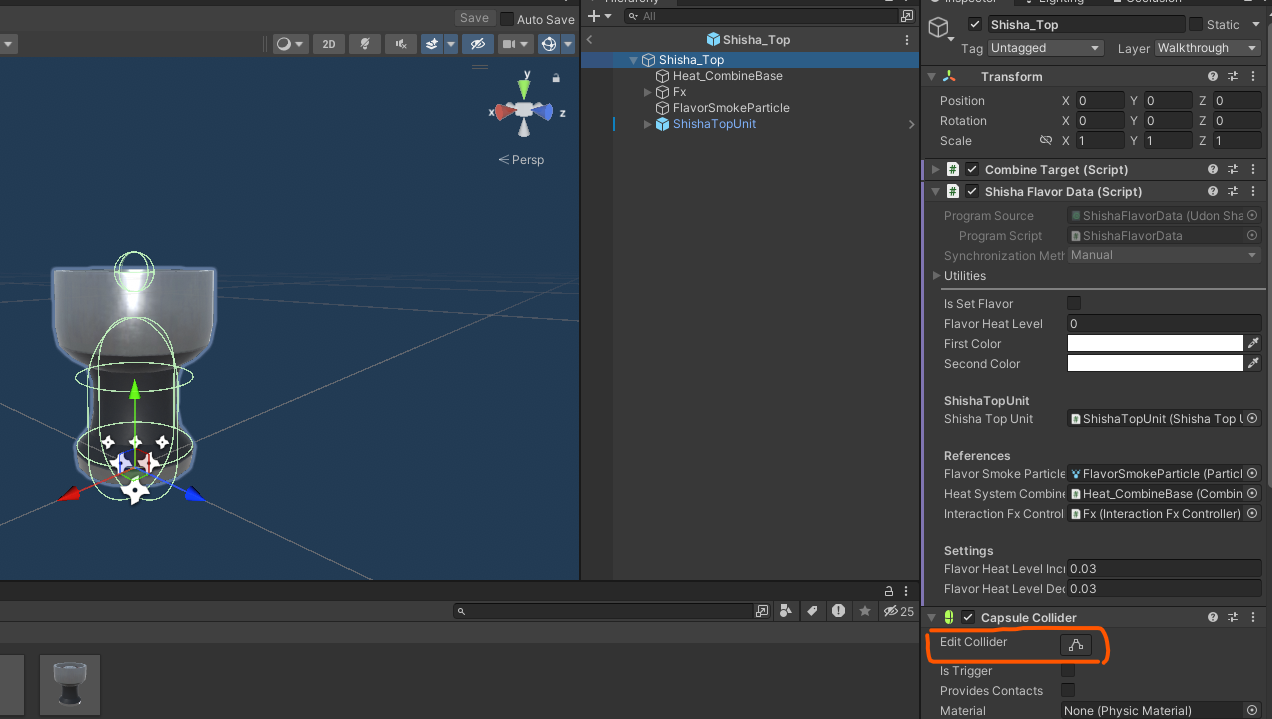The width and height of the screenshot is (1272, 719).
Task: Toggle 2D scene view mode
Action: point(328,44)
